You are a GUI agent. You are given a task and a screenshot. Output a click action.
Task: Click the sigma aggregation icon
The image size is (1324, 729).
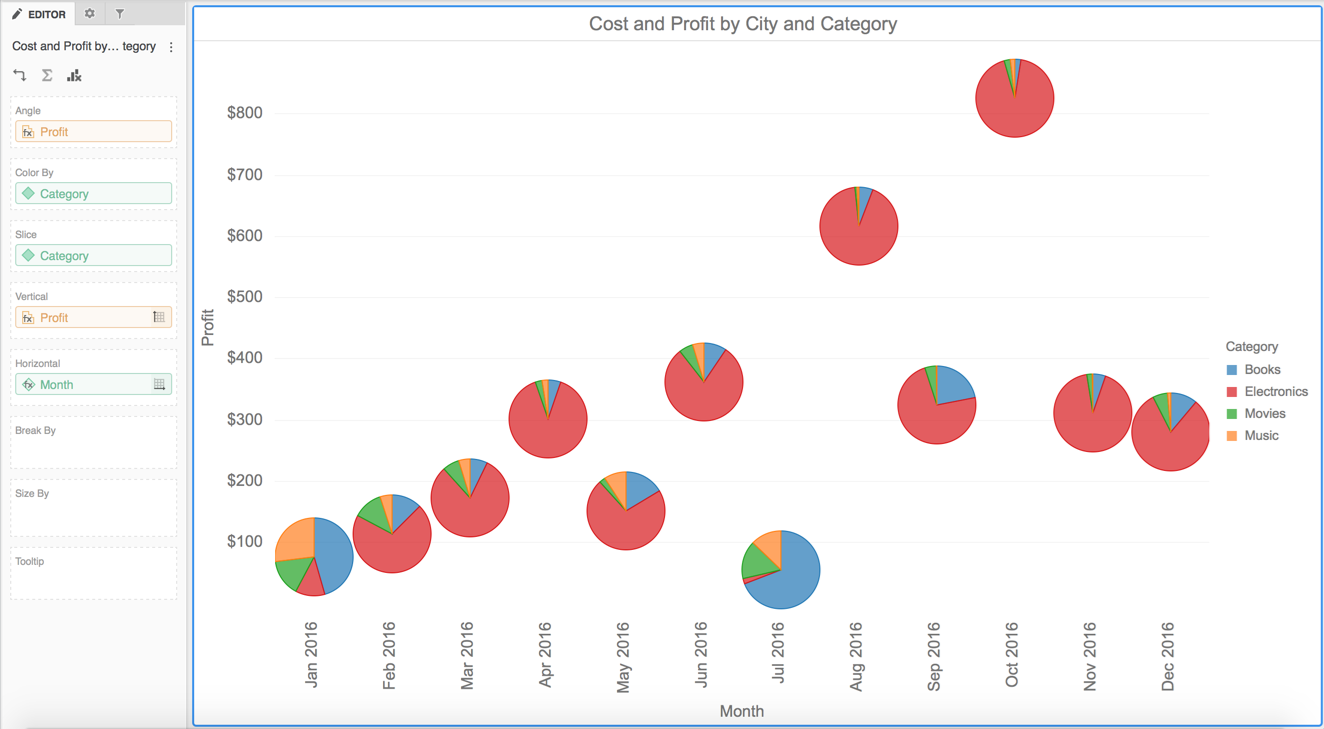[x=46, y=74]
